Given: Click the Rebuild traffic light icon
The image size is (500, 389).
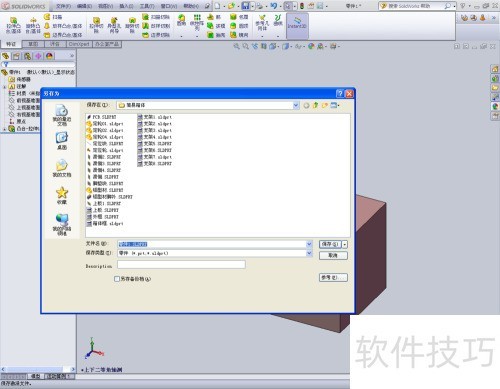Looking at the screenshot, I should (x=302, y=6).
